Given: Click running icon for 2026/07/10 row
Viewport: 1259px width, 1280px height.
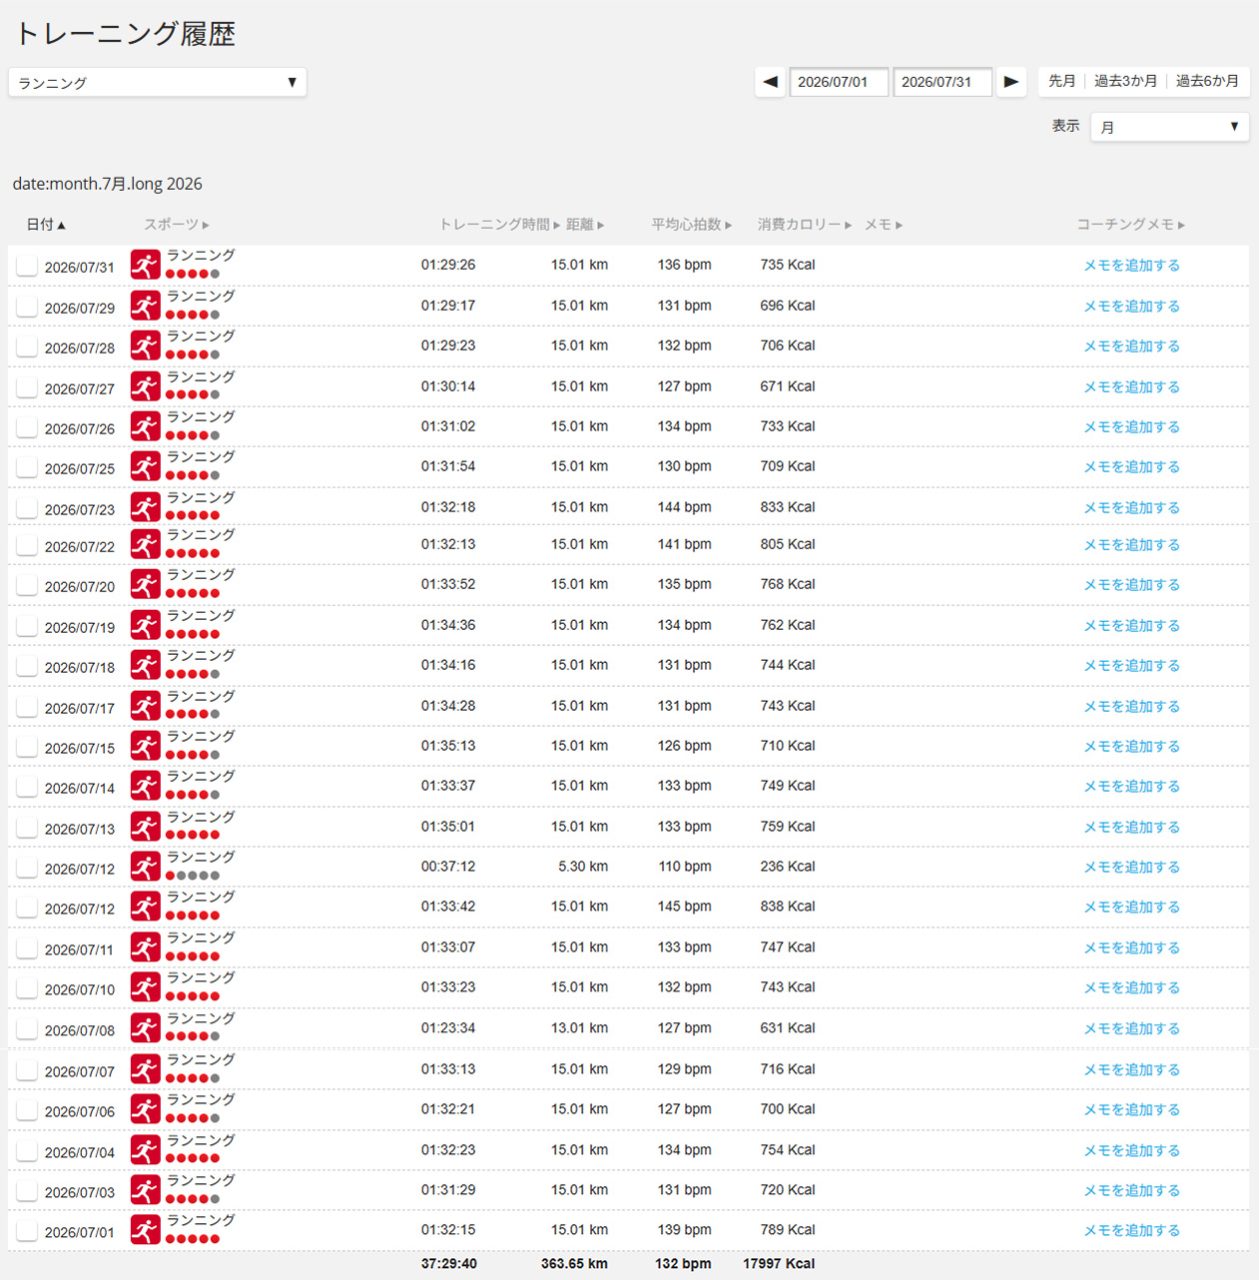Looking at the screenshot, I should click(146, 988).
